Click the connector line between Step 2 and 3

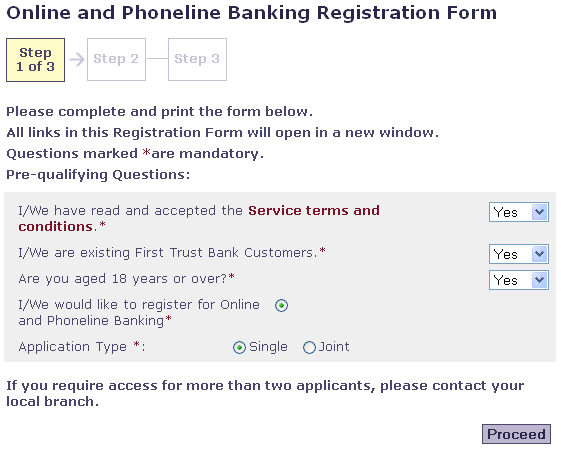pos(157,58)
